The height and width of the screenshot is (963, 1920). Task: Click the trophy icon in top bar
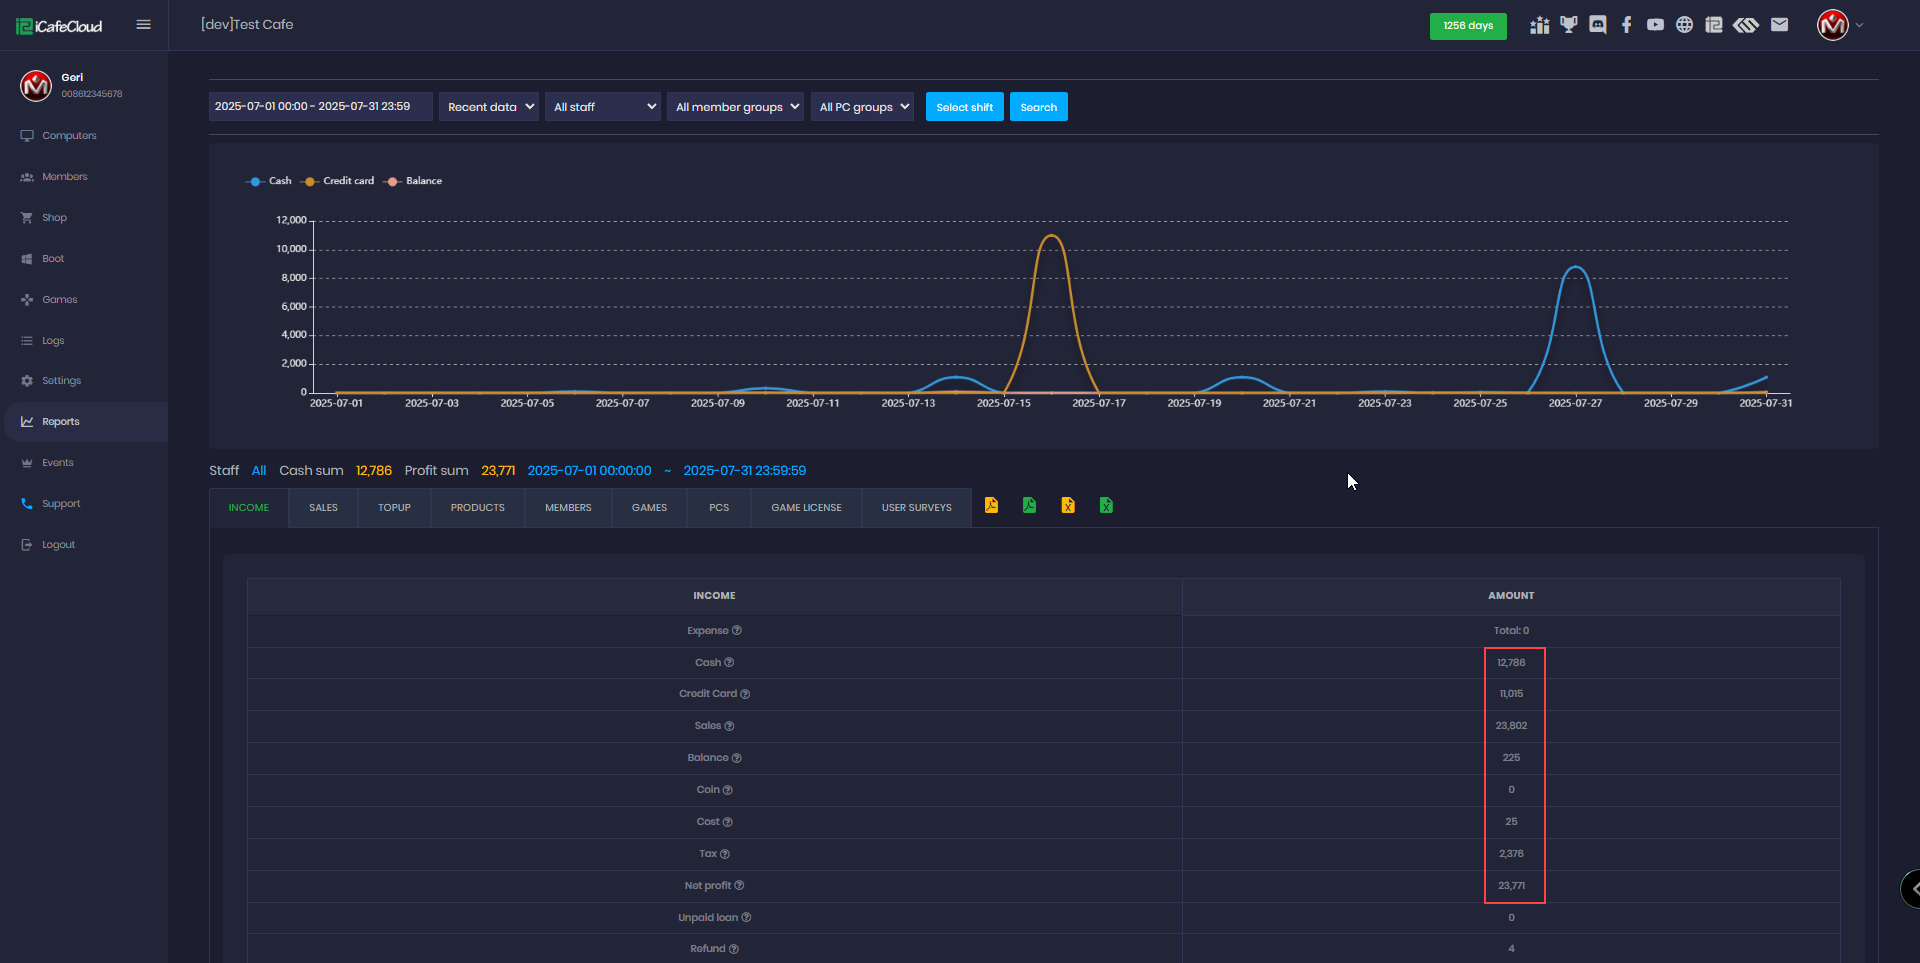pos(1568,25)
